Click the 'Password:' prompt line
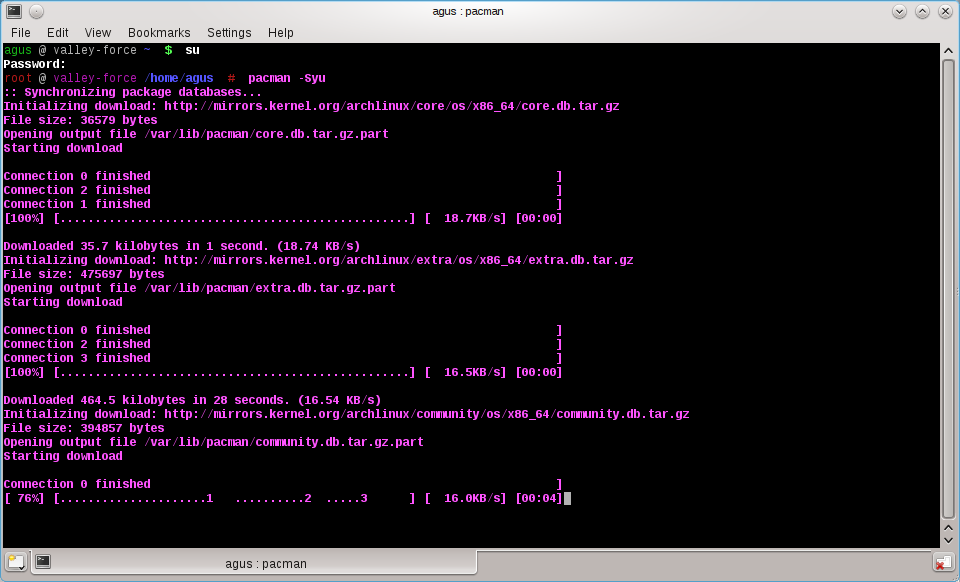This screenshot has height=582, width=960. point(34,64)
